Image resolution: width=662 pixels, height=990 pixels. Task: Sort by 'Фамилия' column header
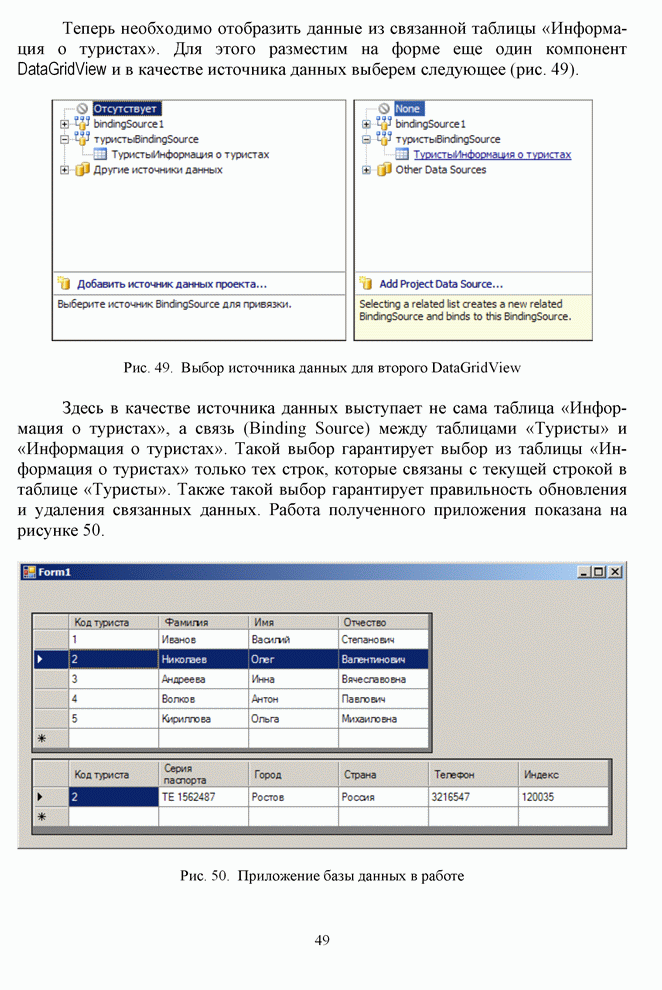tap(203, 622)
